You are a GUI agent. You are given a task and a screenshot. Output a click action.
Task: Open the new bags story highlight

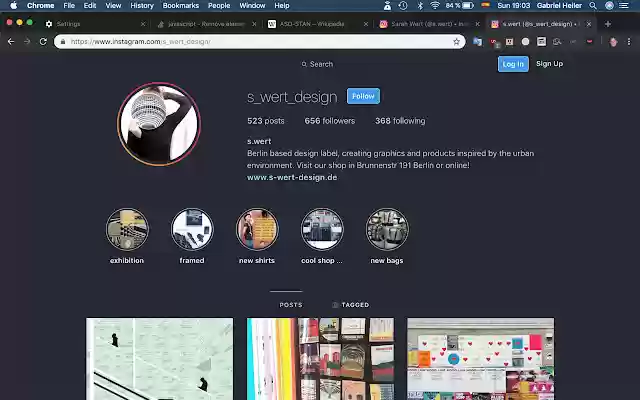point(387,229)
